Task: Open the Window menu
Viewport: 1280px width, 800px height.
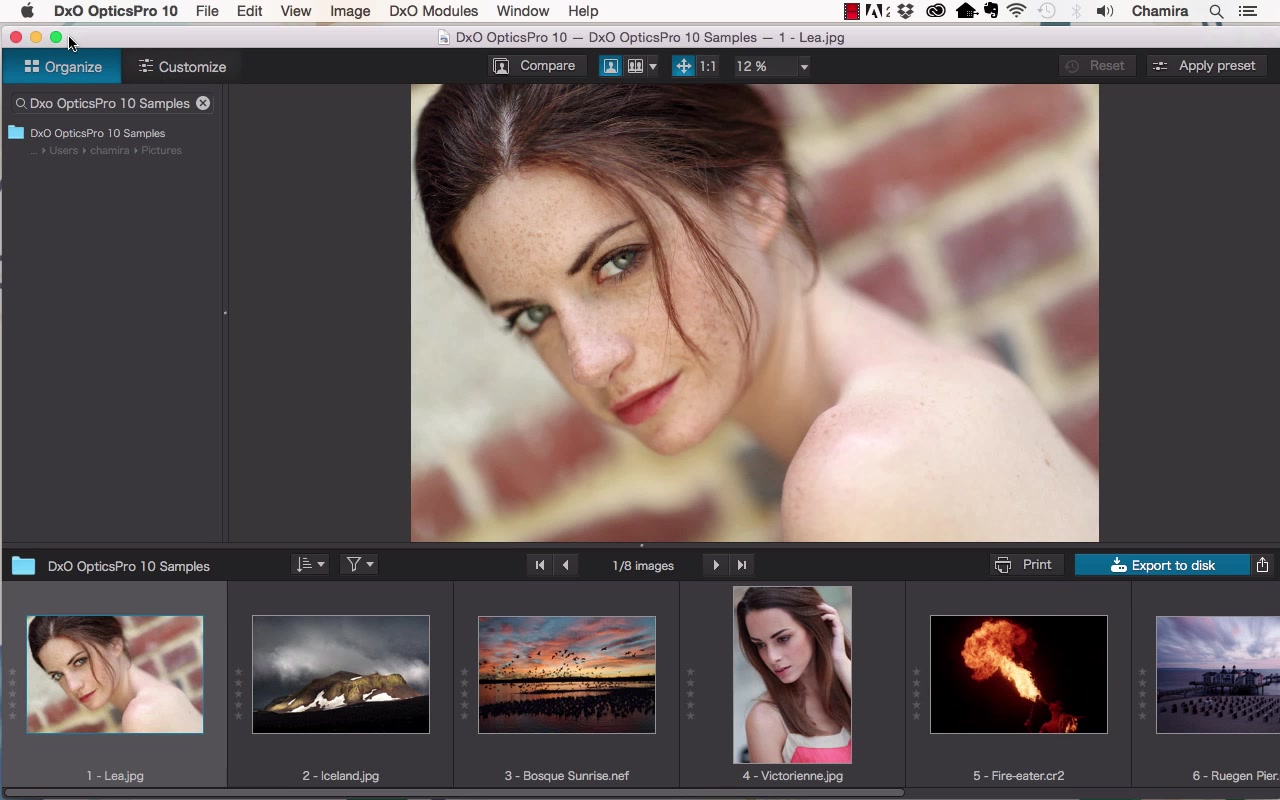Action: click(x=522, y=11)
